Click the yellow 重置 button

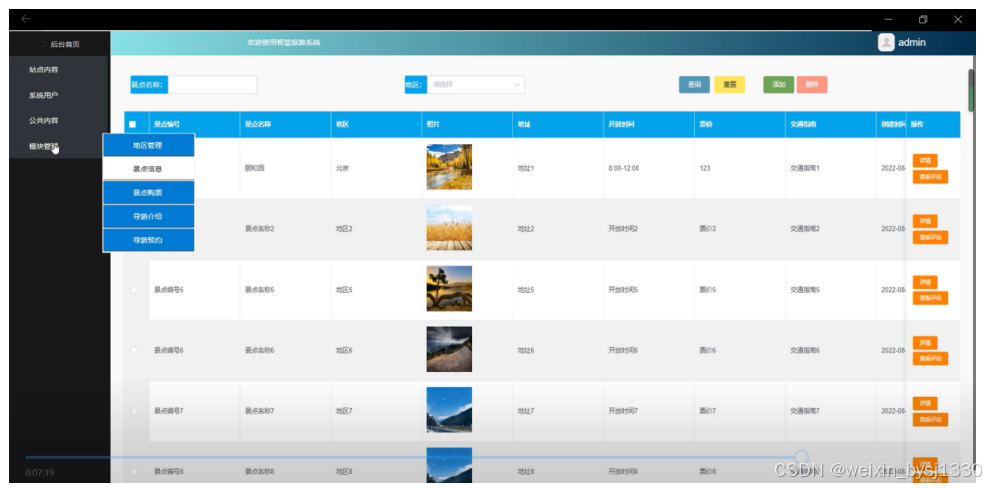tap(729, 84)
